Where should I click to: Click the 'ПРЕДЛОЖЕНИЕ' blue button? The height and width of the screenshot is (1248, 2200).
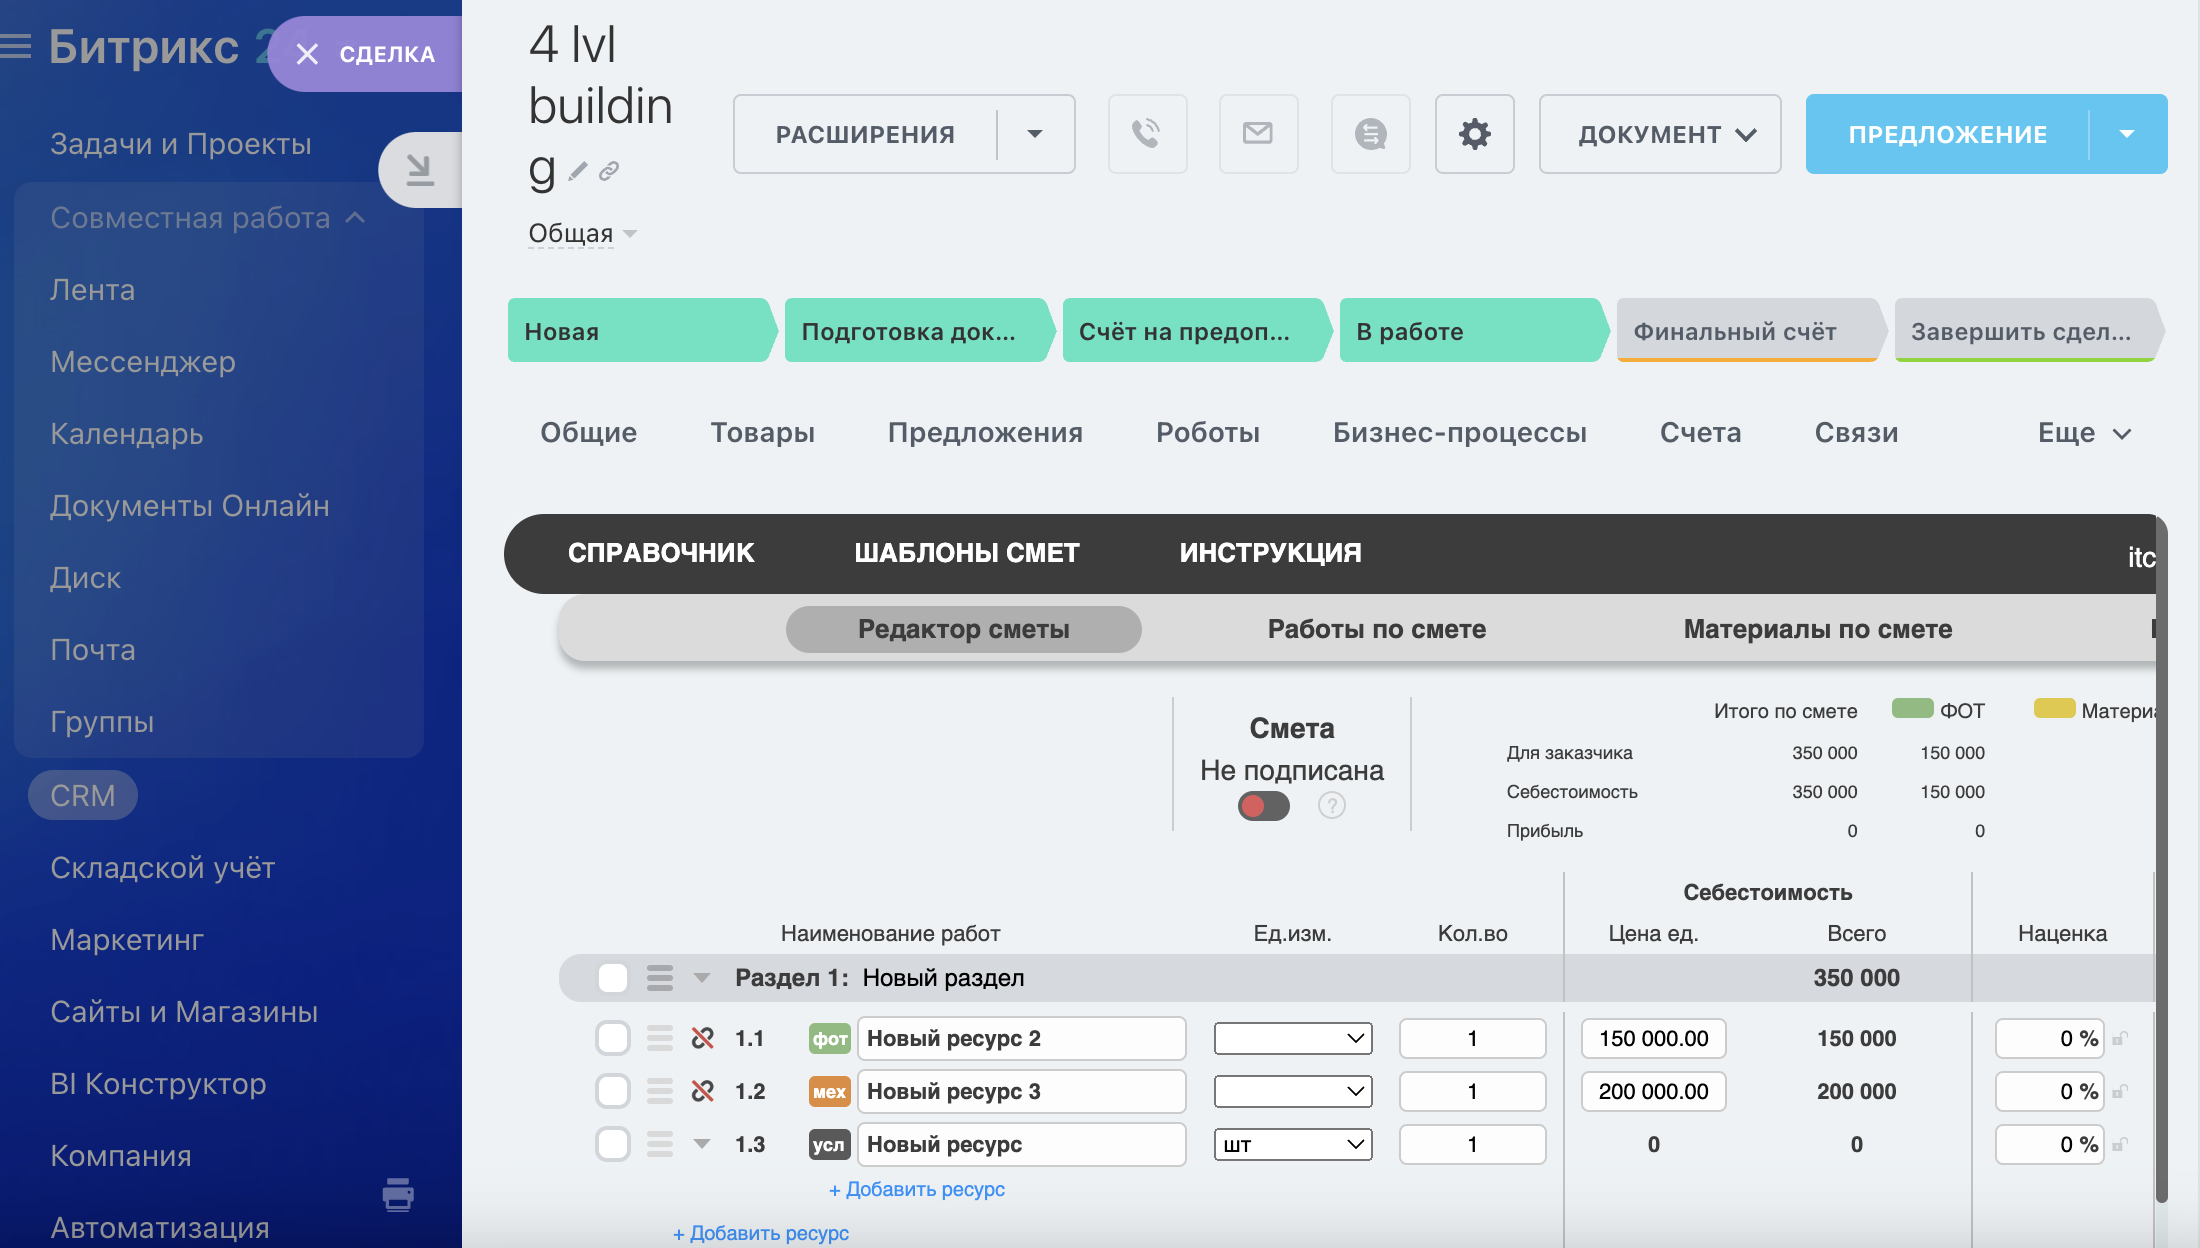(x=1948, y=134)
